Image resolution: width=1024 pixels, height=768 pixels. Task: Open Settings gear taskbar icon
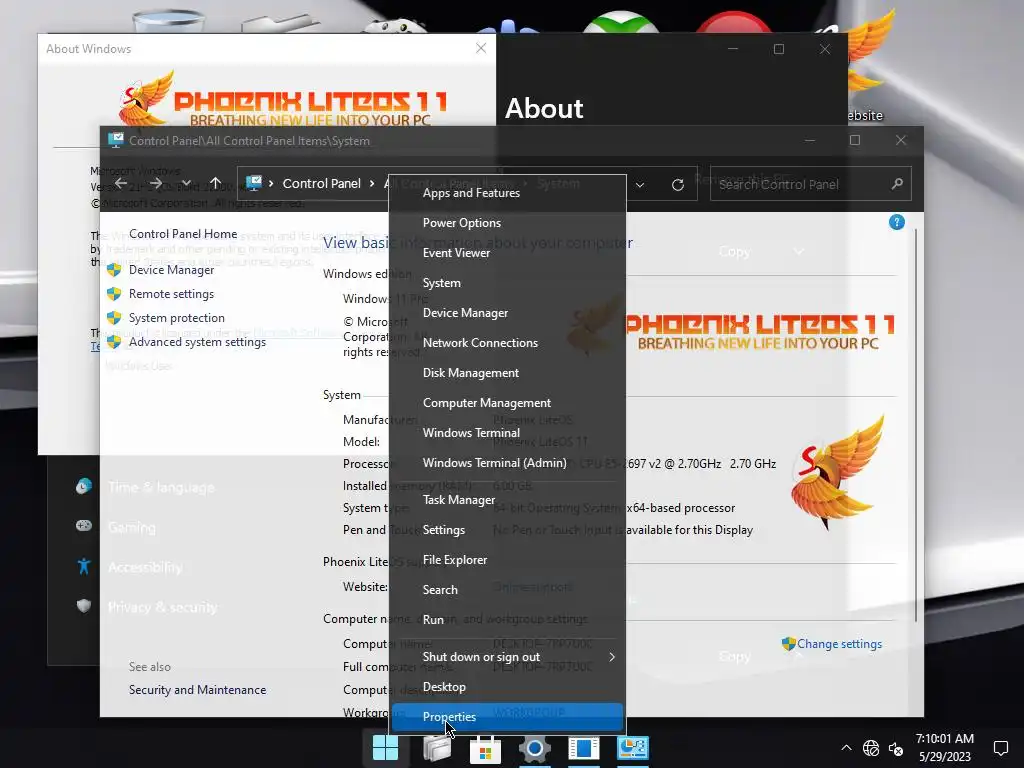(535, 748)
